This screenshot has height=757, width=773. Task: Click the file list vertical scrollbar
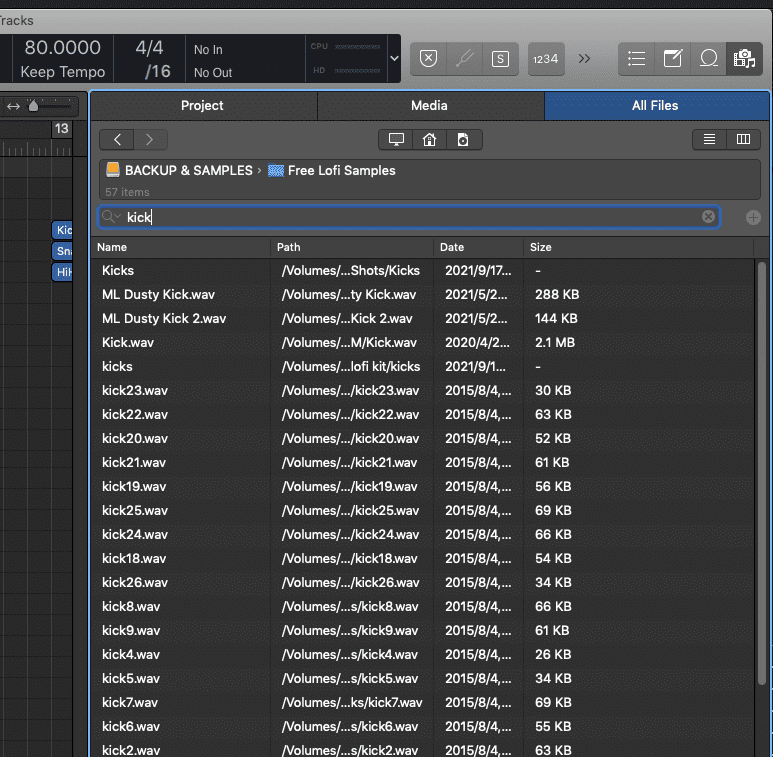pyautogui.click(x=762, y=473)
